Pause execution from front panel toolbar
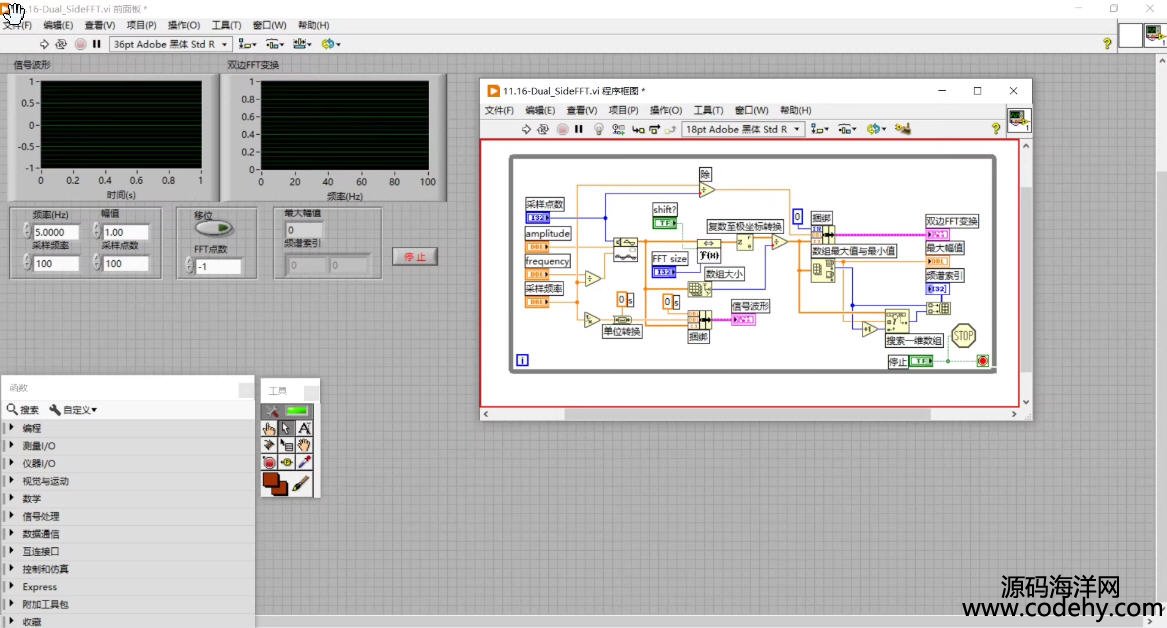This screenshot has width=1167, height=628. coord(97,44)
